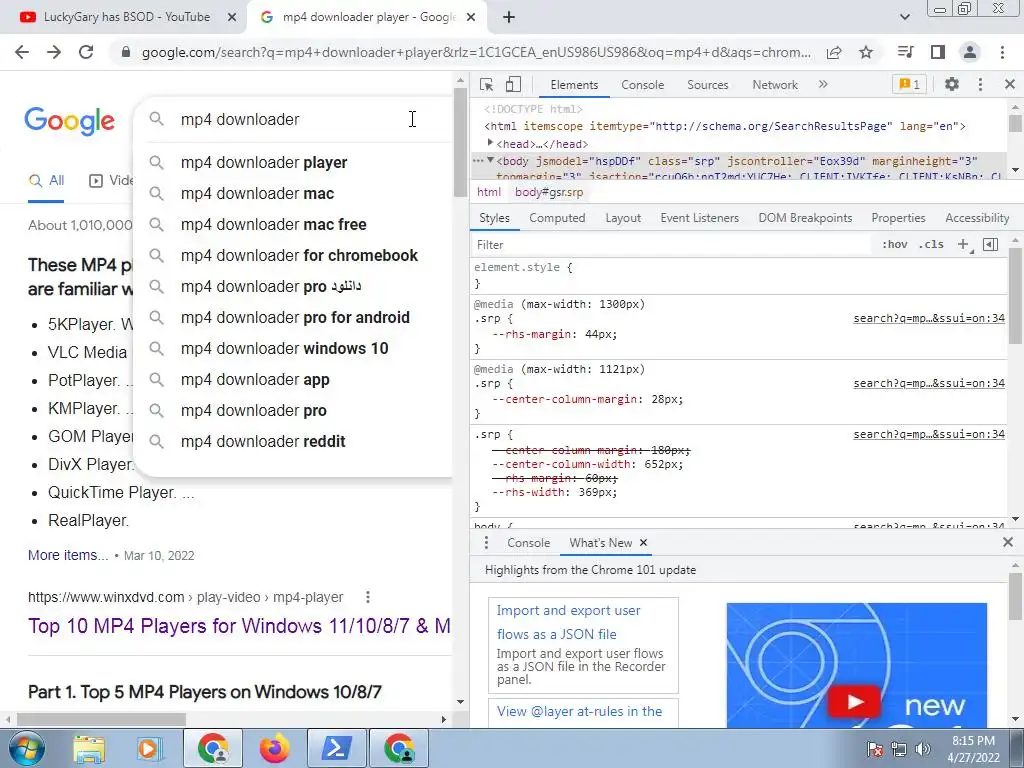
Task: Switch to the Sources tab
Action: [707, 85]
